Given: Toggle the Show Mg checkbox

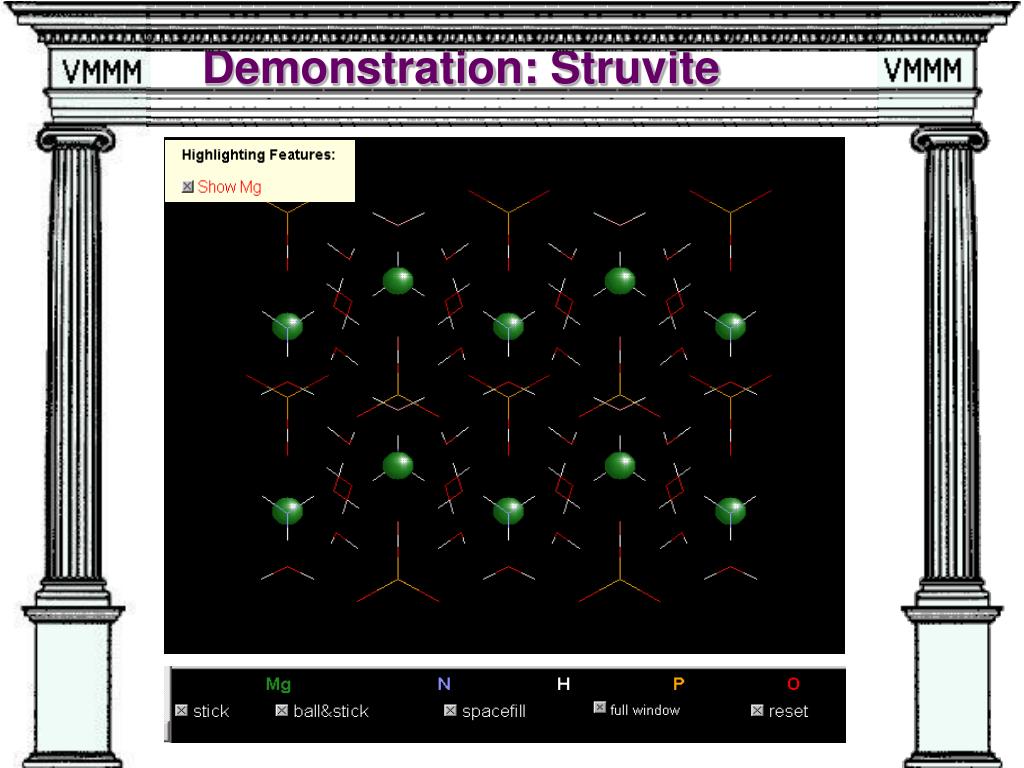Looking at the screenshot, I should pos(188,187).
